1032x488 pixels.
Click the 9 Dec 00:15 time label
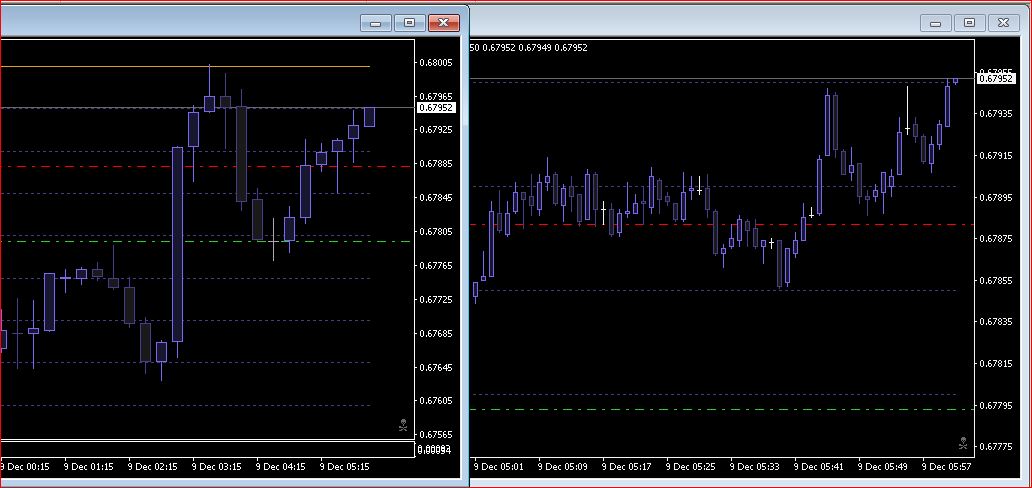(25, 467)
